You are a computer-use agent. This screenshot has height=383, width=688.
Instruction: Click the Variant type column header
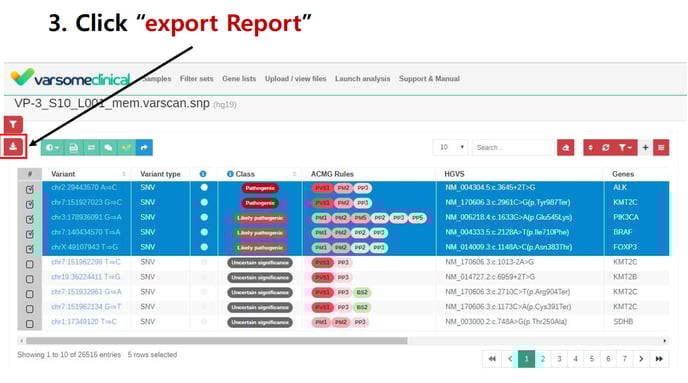160,174
